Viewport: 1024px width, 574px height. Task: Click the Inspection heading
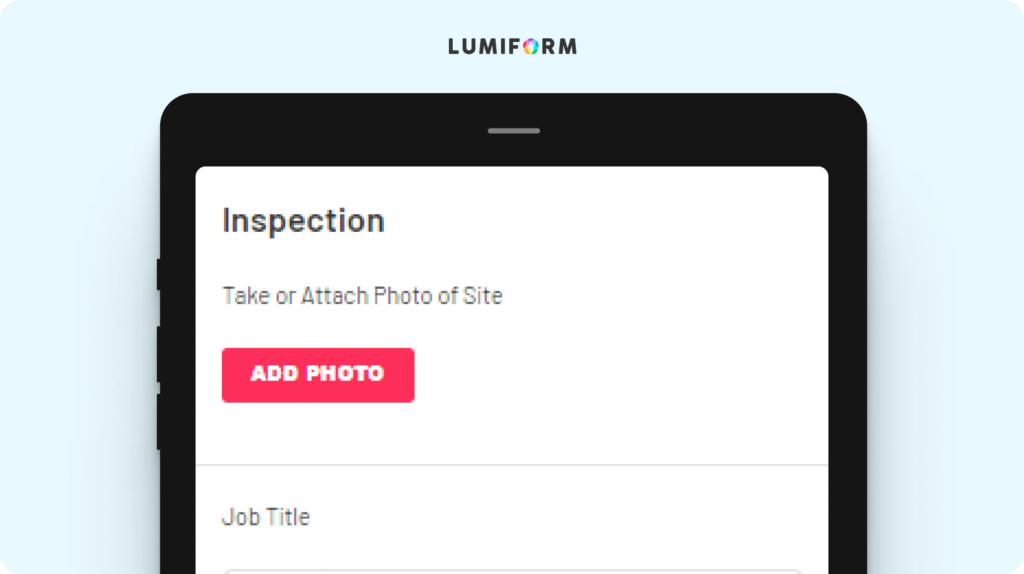(x=304, y=221)
